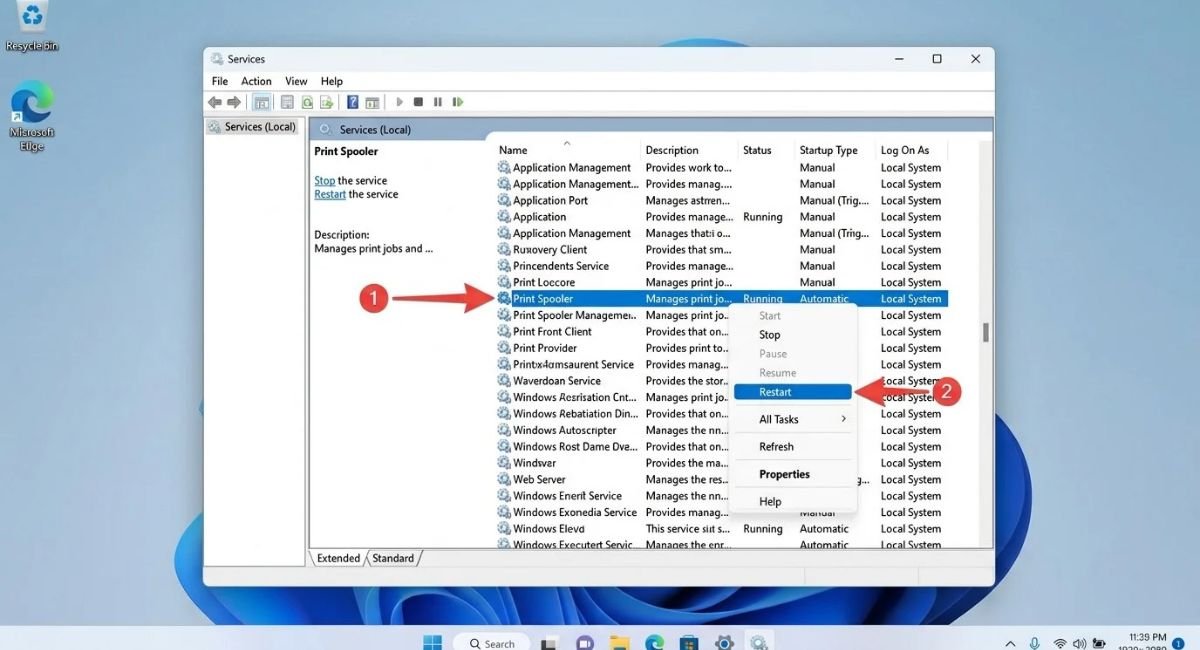The height and width of the screenshot is (650, 1200).
Task: Click the Wi-Fi icon in system tray
Action: 1059,642
